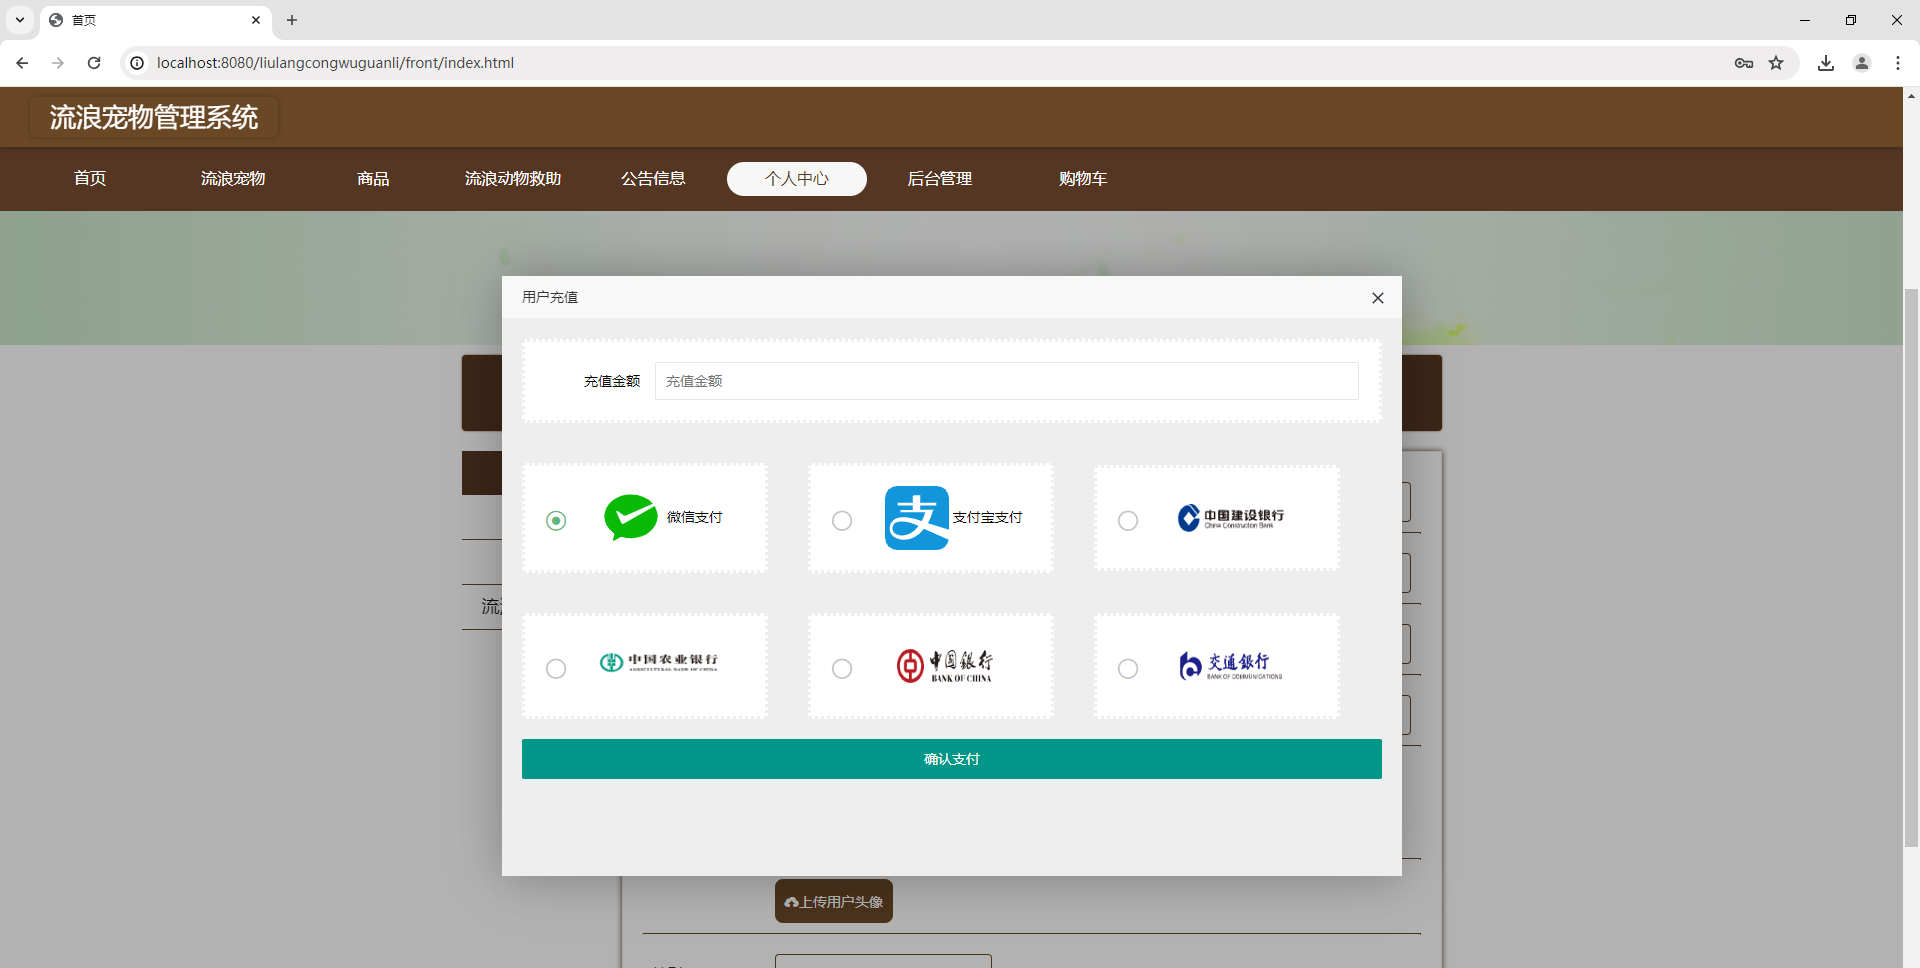Open 后台管理 navigation item
1920x968 pixels.
click(940, 179)
